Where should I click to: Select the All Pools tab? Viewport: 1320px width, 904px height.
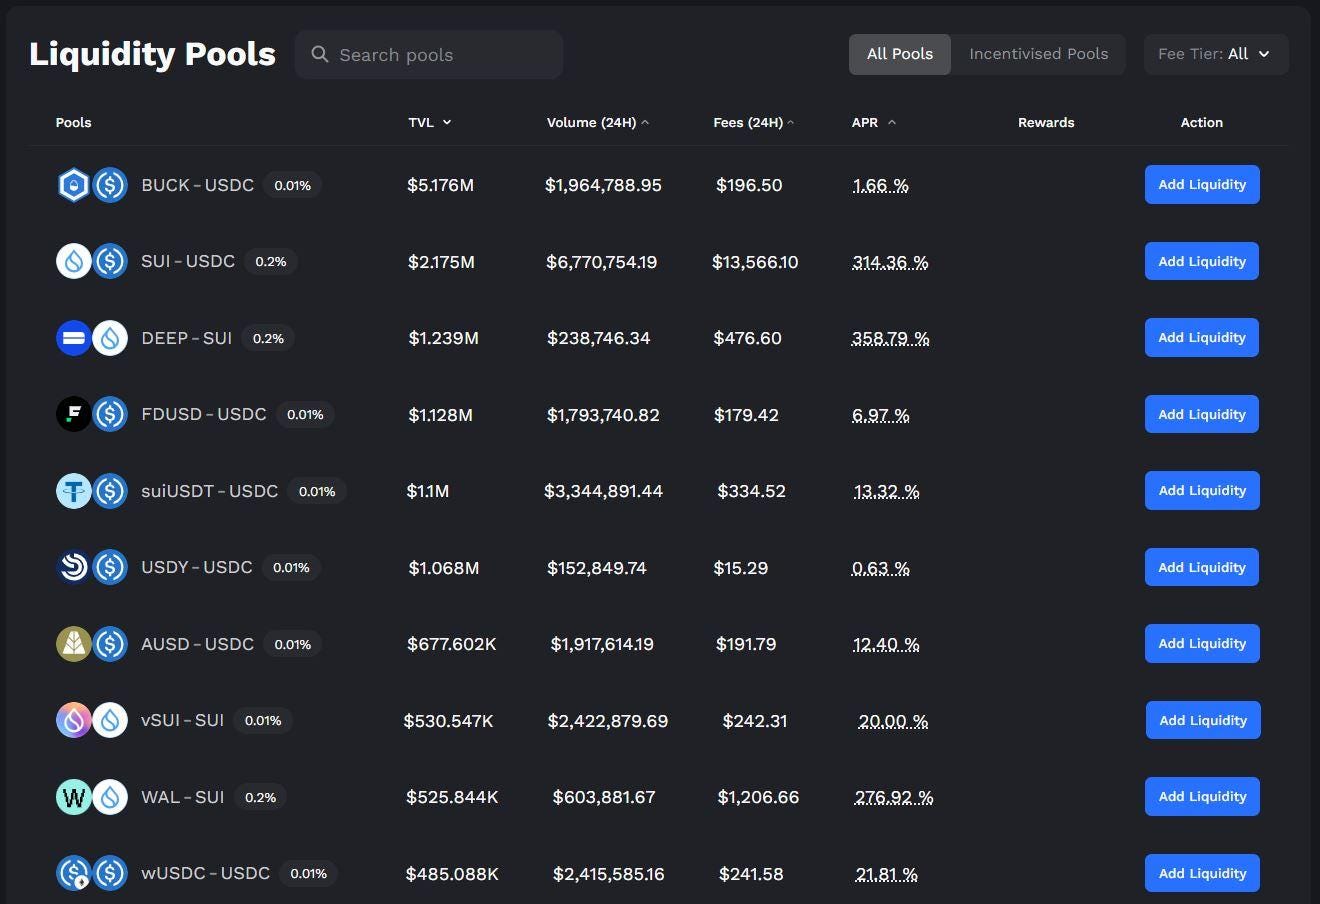[900, 54]
